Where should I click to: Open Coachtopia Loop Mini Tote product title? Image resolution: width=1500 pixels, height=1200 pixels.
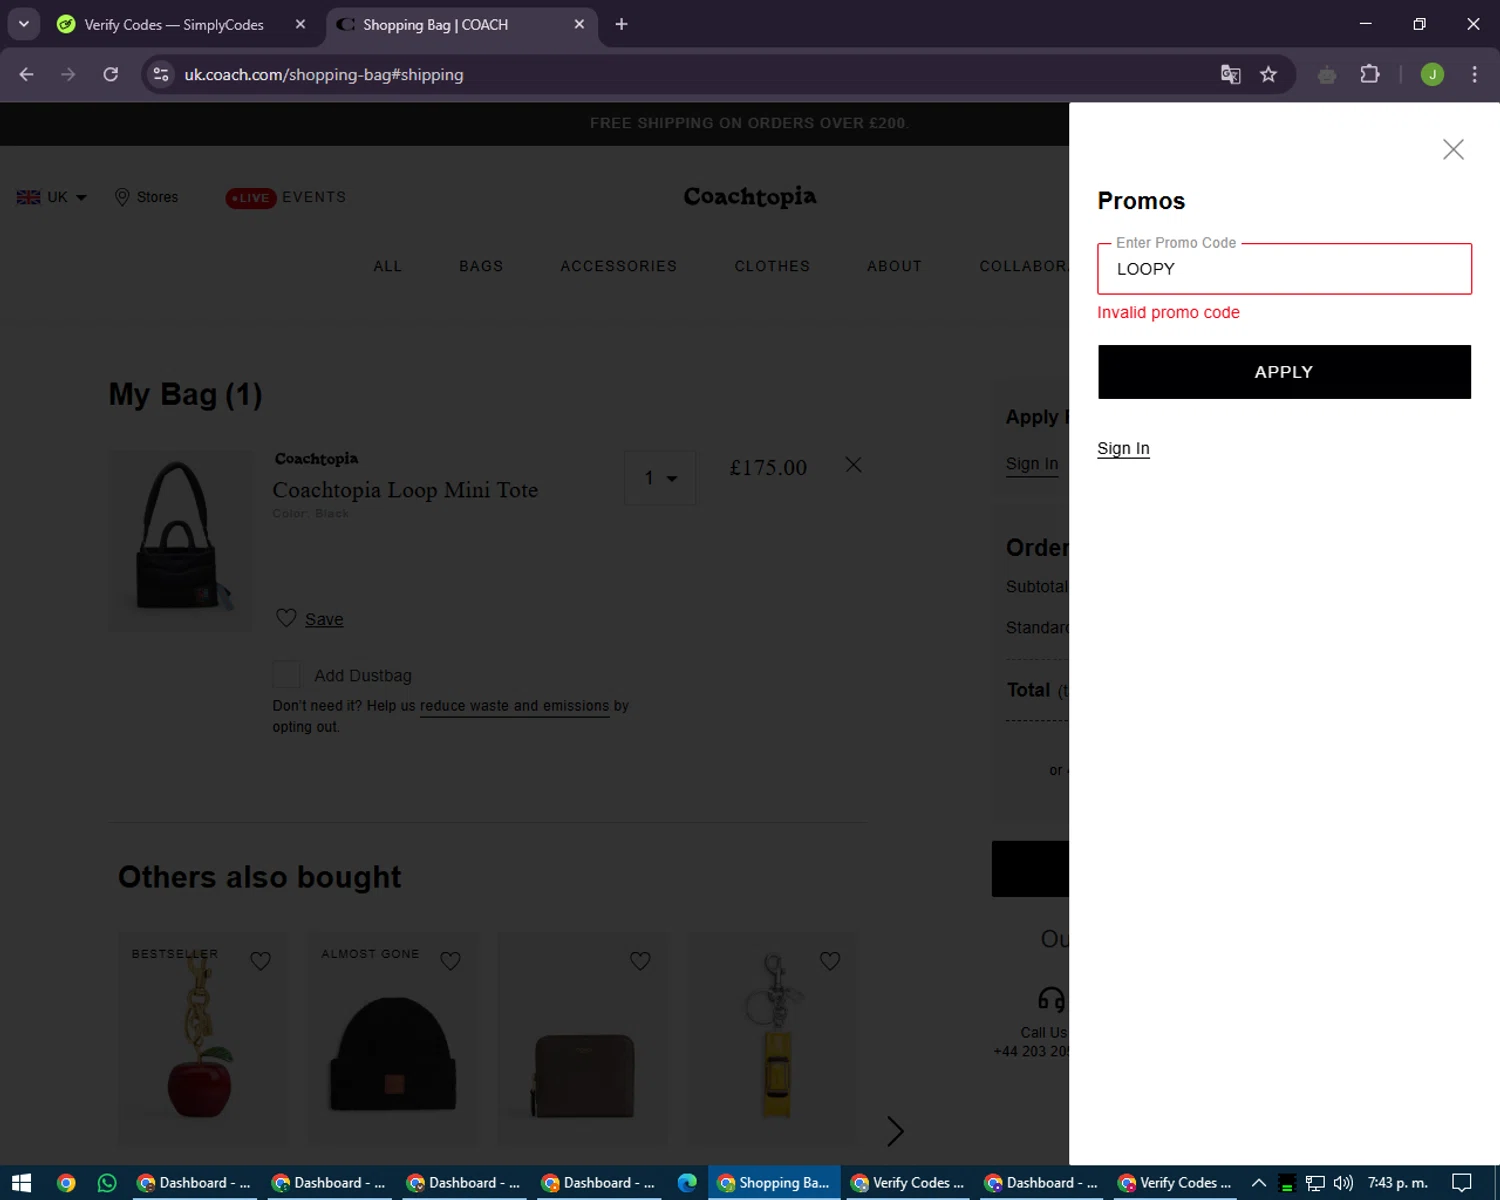click(x=405, y=490)
